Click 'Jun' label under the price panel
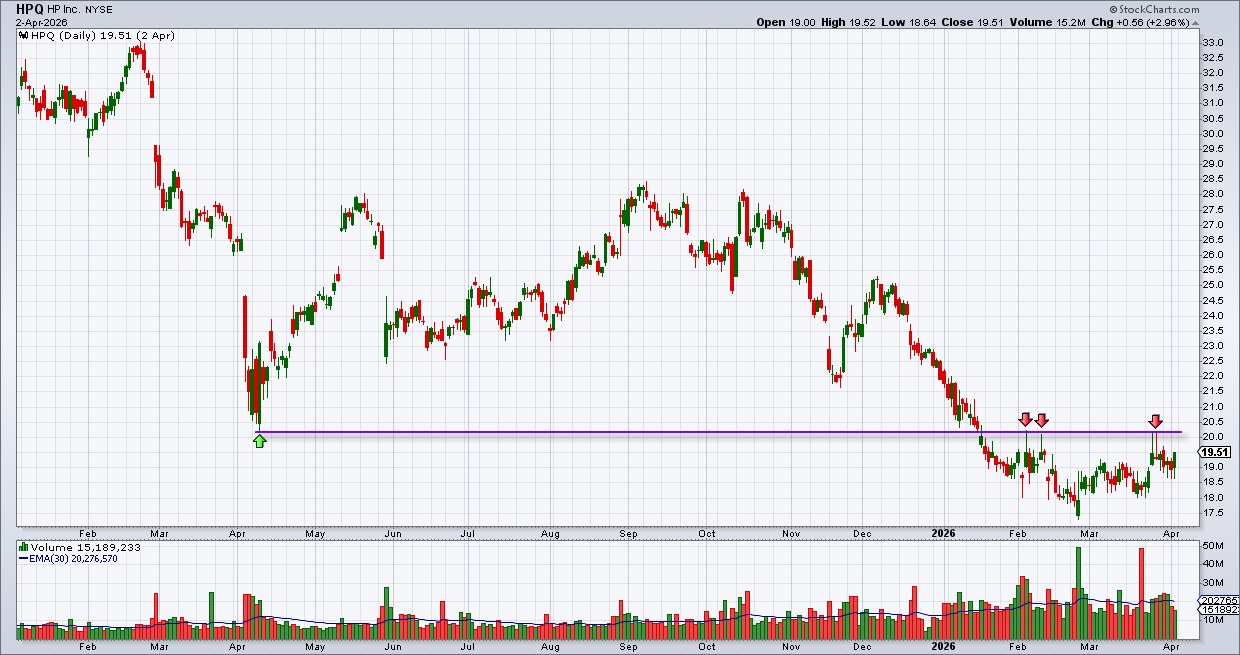Screen dimensions: 1240x655 (x=393, y=534)
